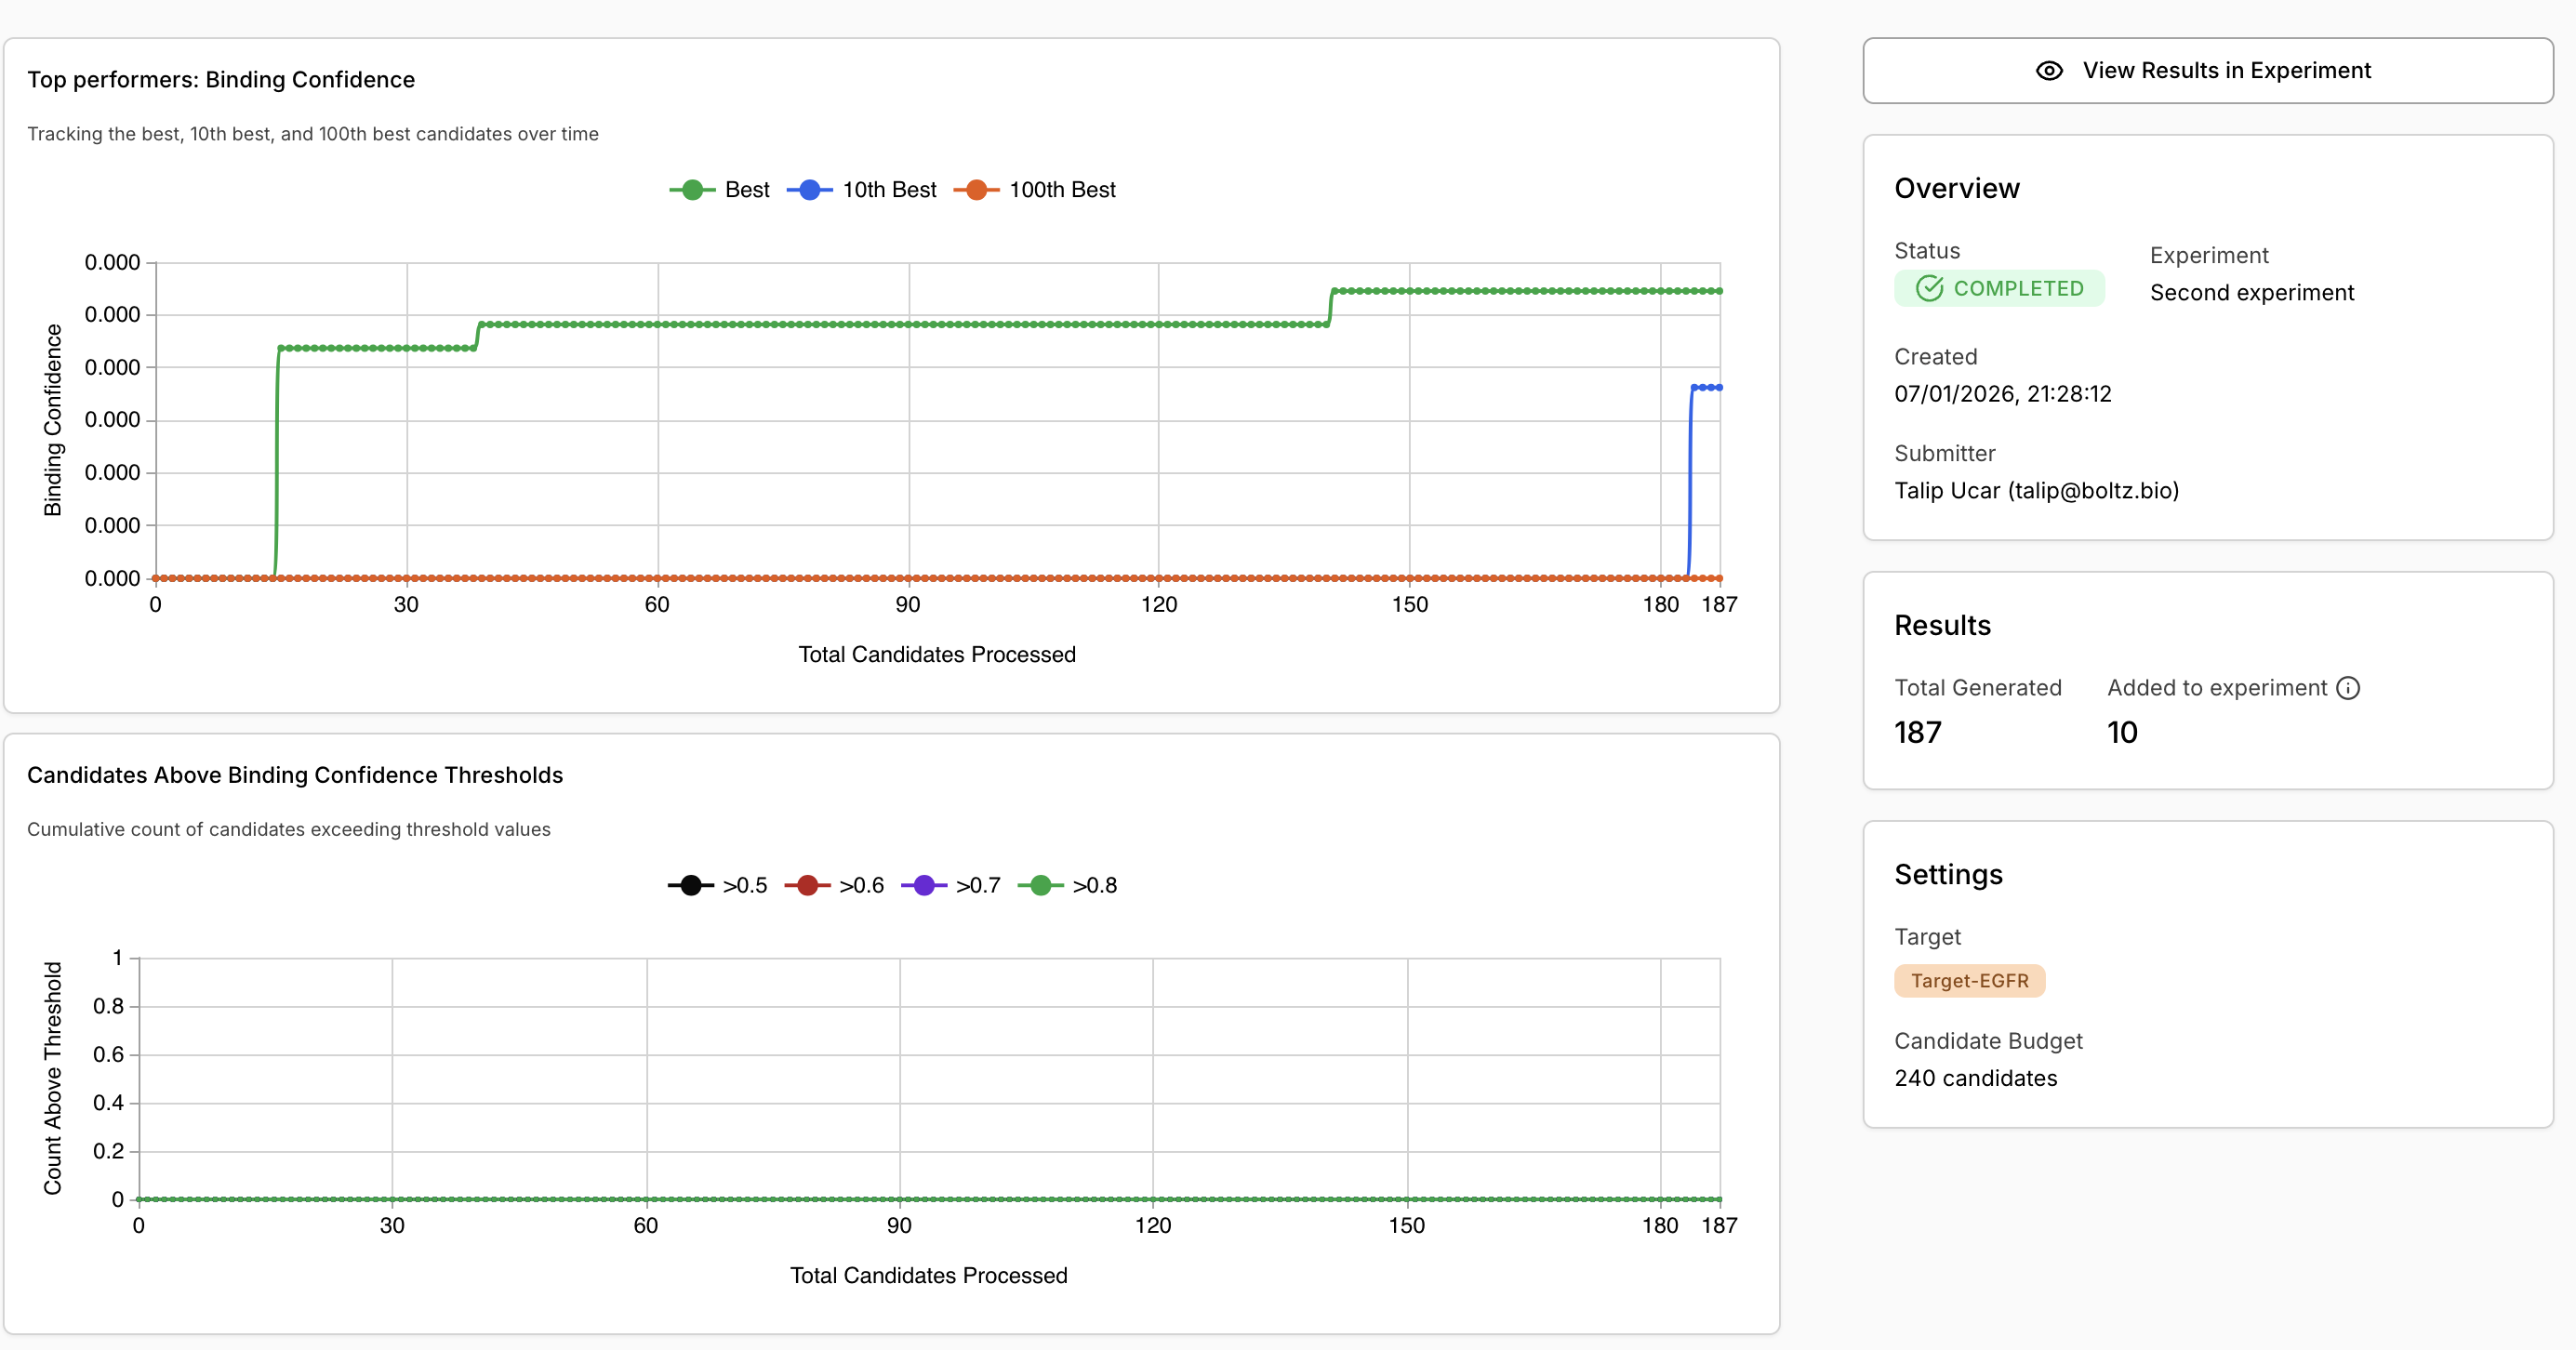Click the COMPLETED status badge
2576x1350 pixels.
[1999, 288]
